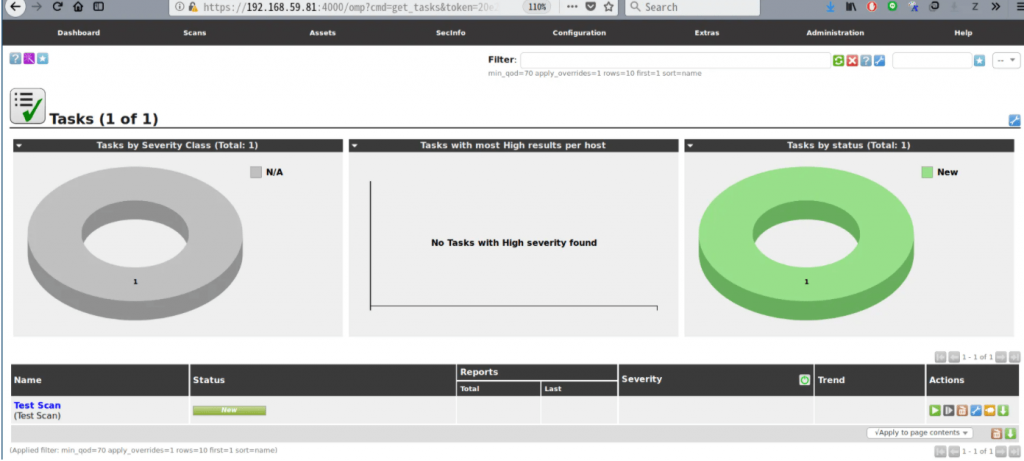Click next page arrow below the table
This screenshot has height=461, width=1024.
(1000, 451)
